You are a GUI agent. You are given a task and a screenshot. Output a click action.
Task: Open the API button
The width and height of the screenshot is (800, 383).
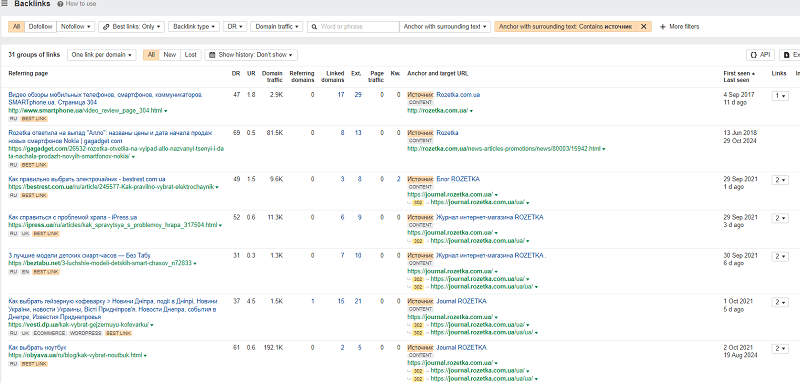point(760,55)
